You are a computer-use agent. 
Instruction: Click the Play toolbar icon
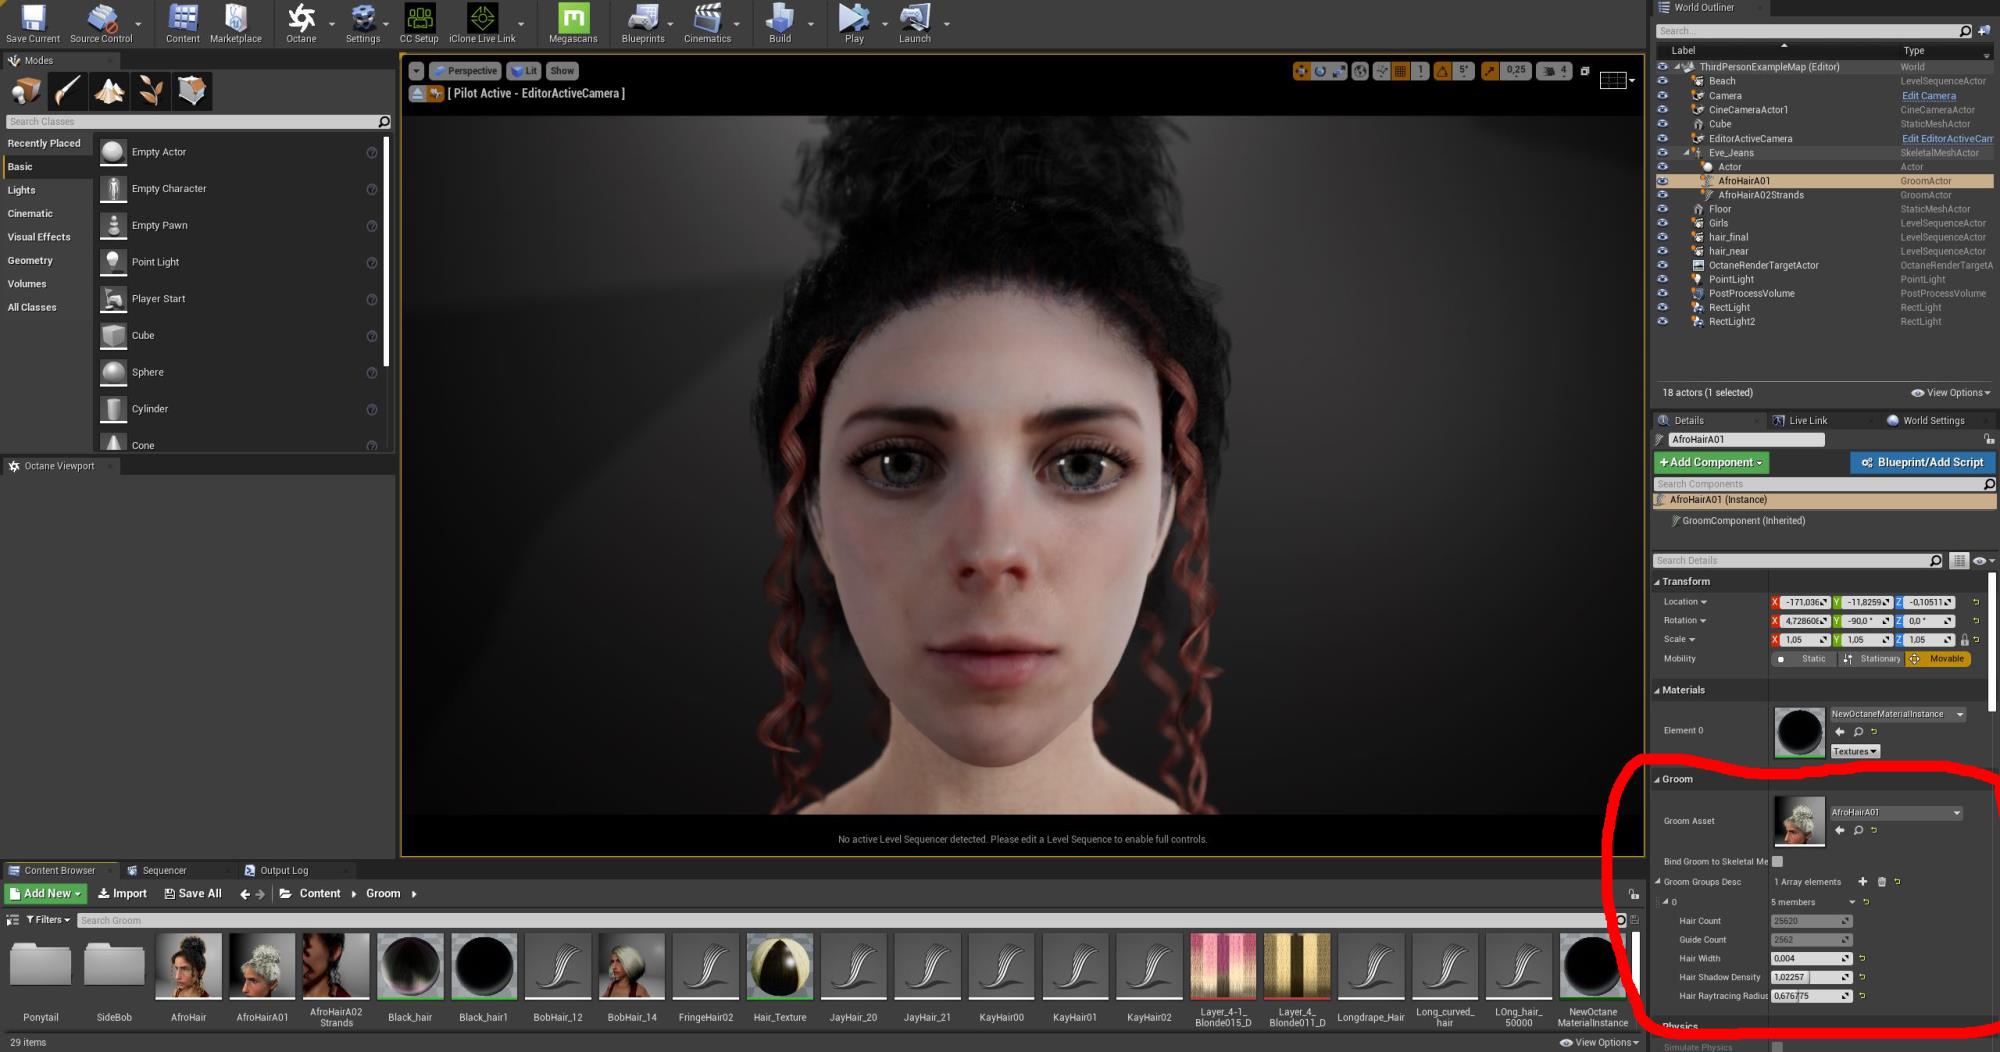tap(854, 23)
